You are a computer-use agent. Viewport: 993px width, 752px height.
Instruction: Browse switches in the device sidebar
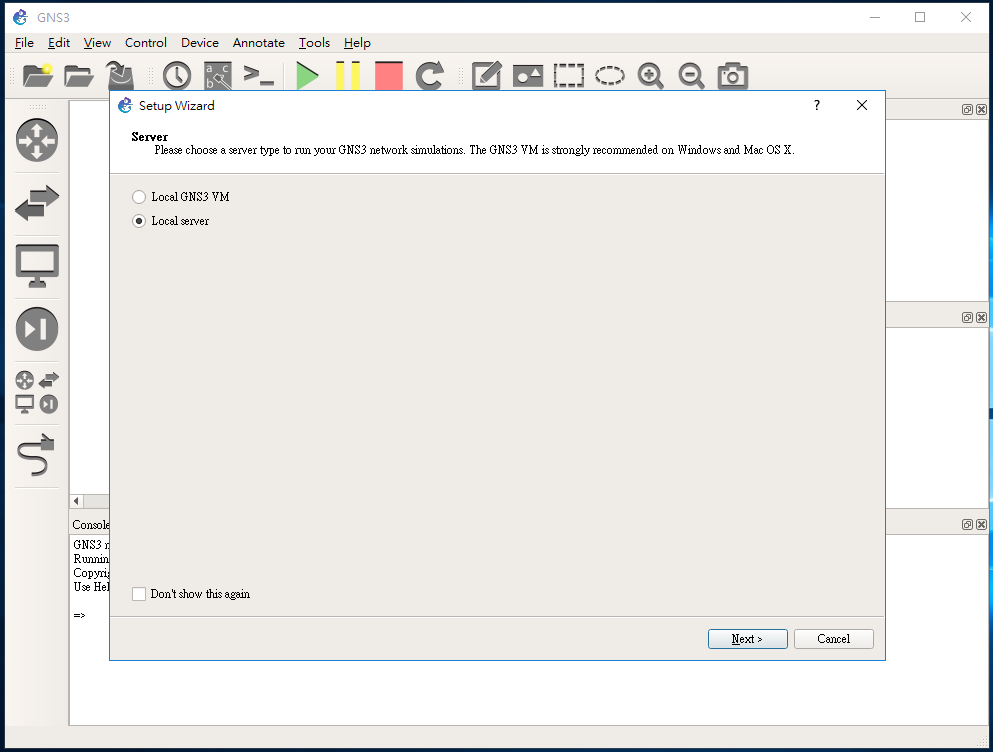[37, 203]
